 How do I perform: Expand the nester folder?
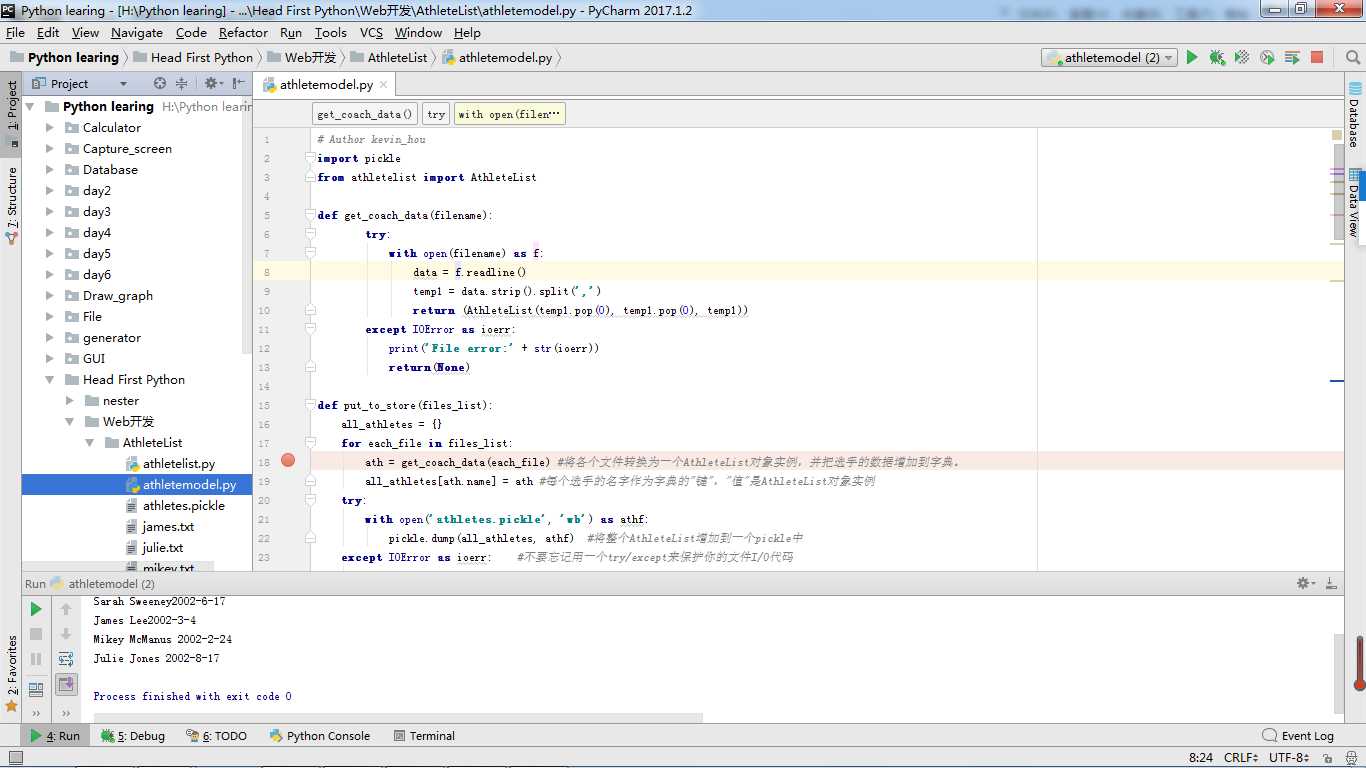(70, 401)
